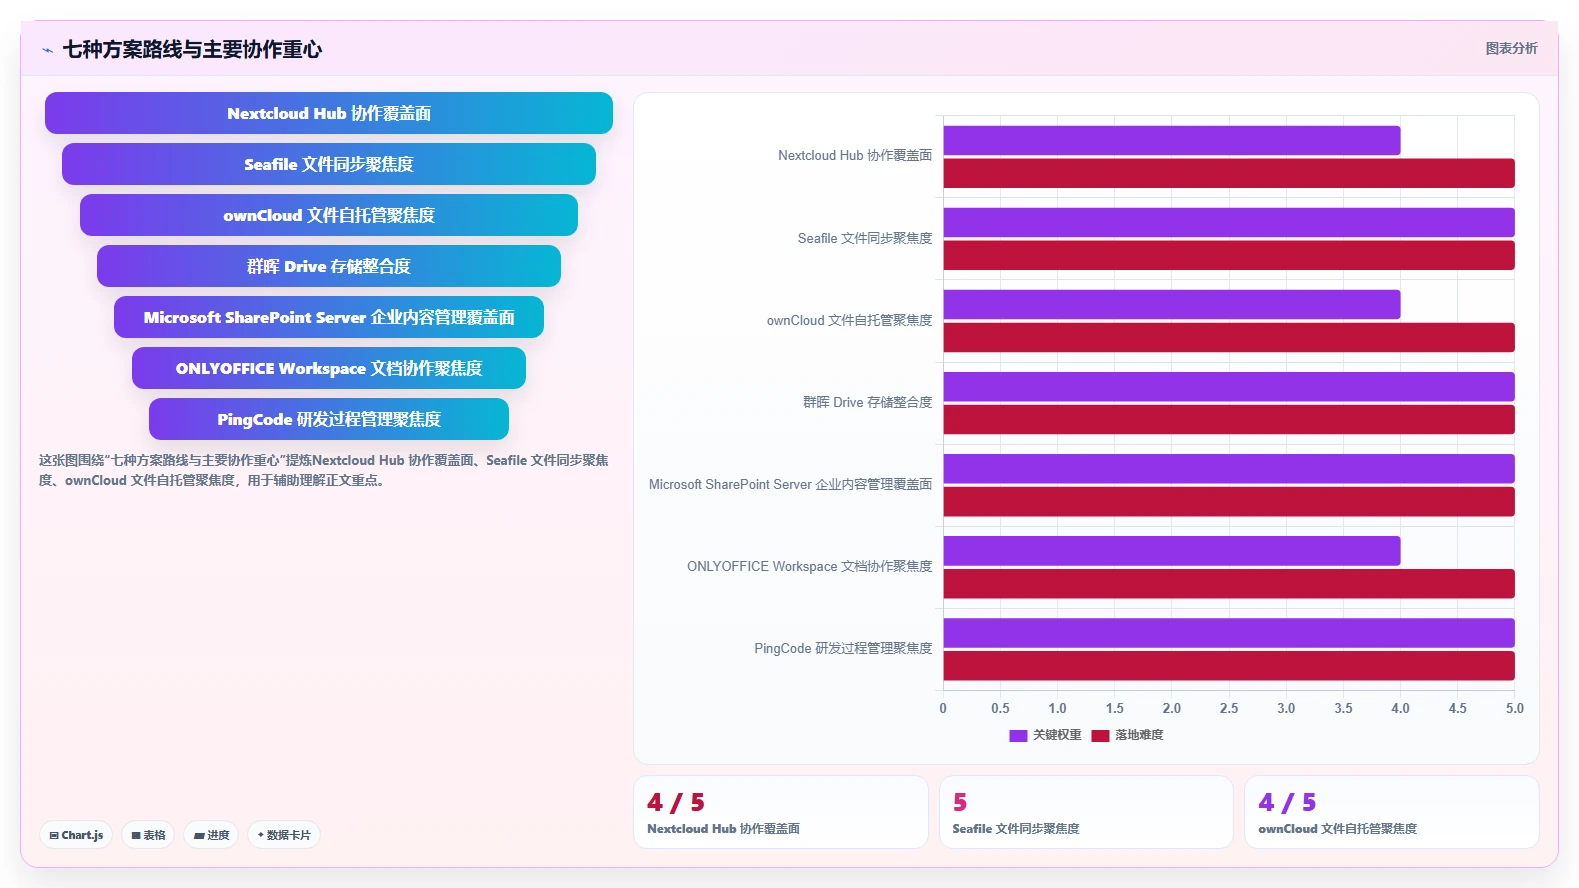Click the 落地难度 legend label text
The height and width of the screenshot is (888, 1579).
click(1139, 735)
